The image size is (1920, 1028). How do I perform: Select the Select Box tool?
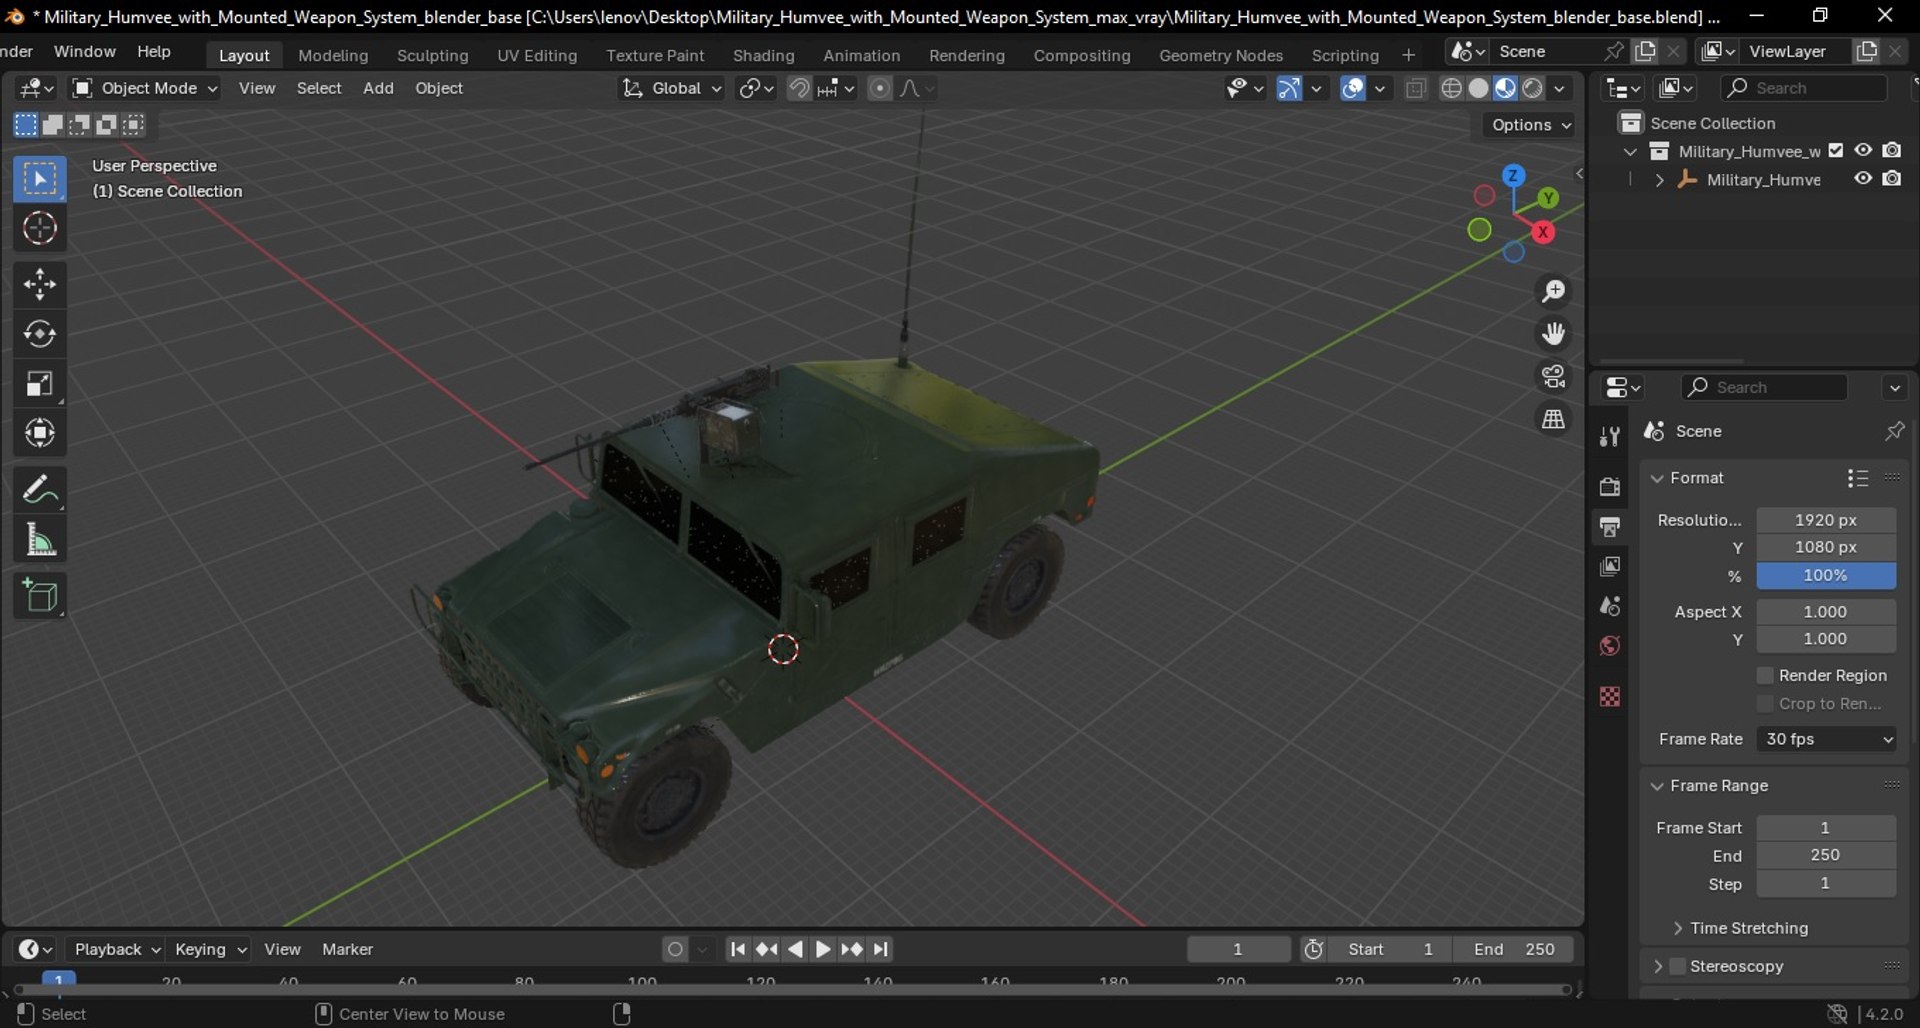(40, 180)
